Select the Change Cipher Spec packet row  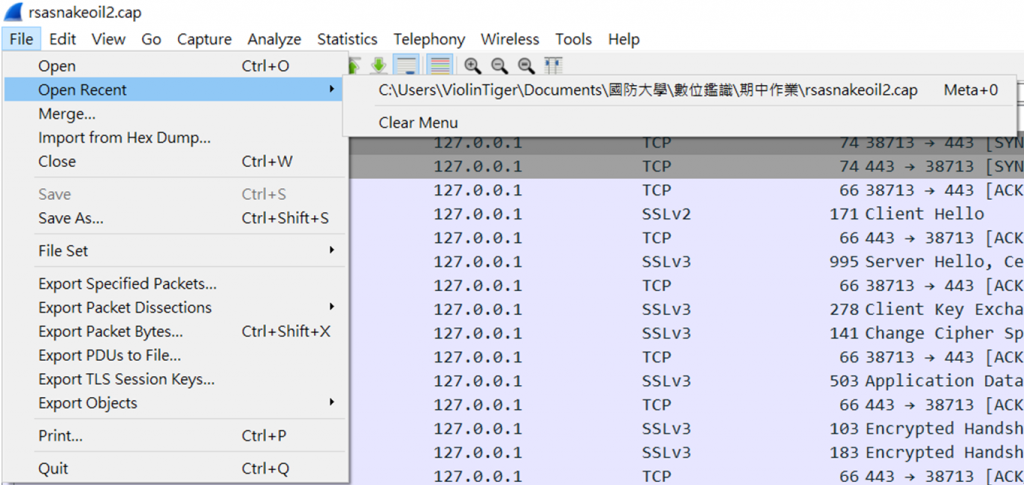(x=686, y=333)
